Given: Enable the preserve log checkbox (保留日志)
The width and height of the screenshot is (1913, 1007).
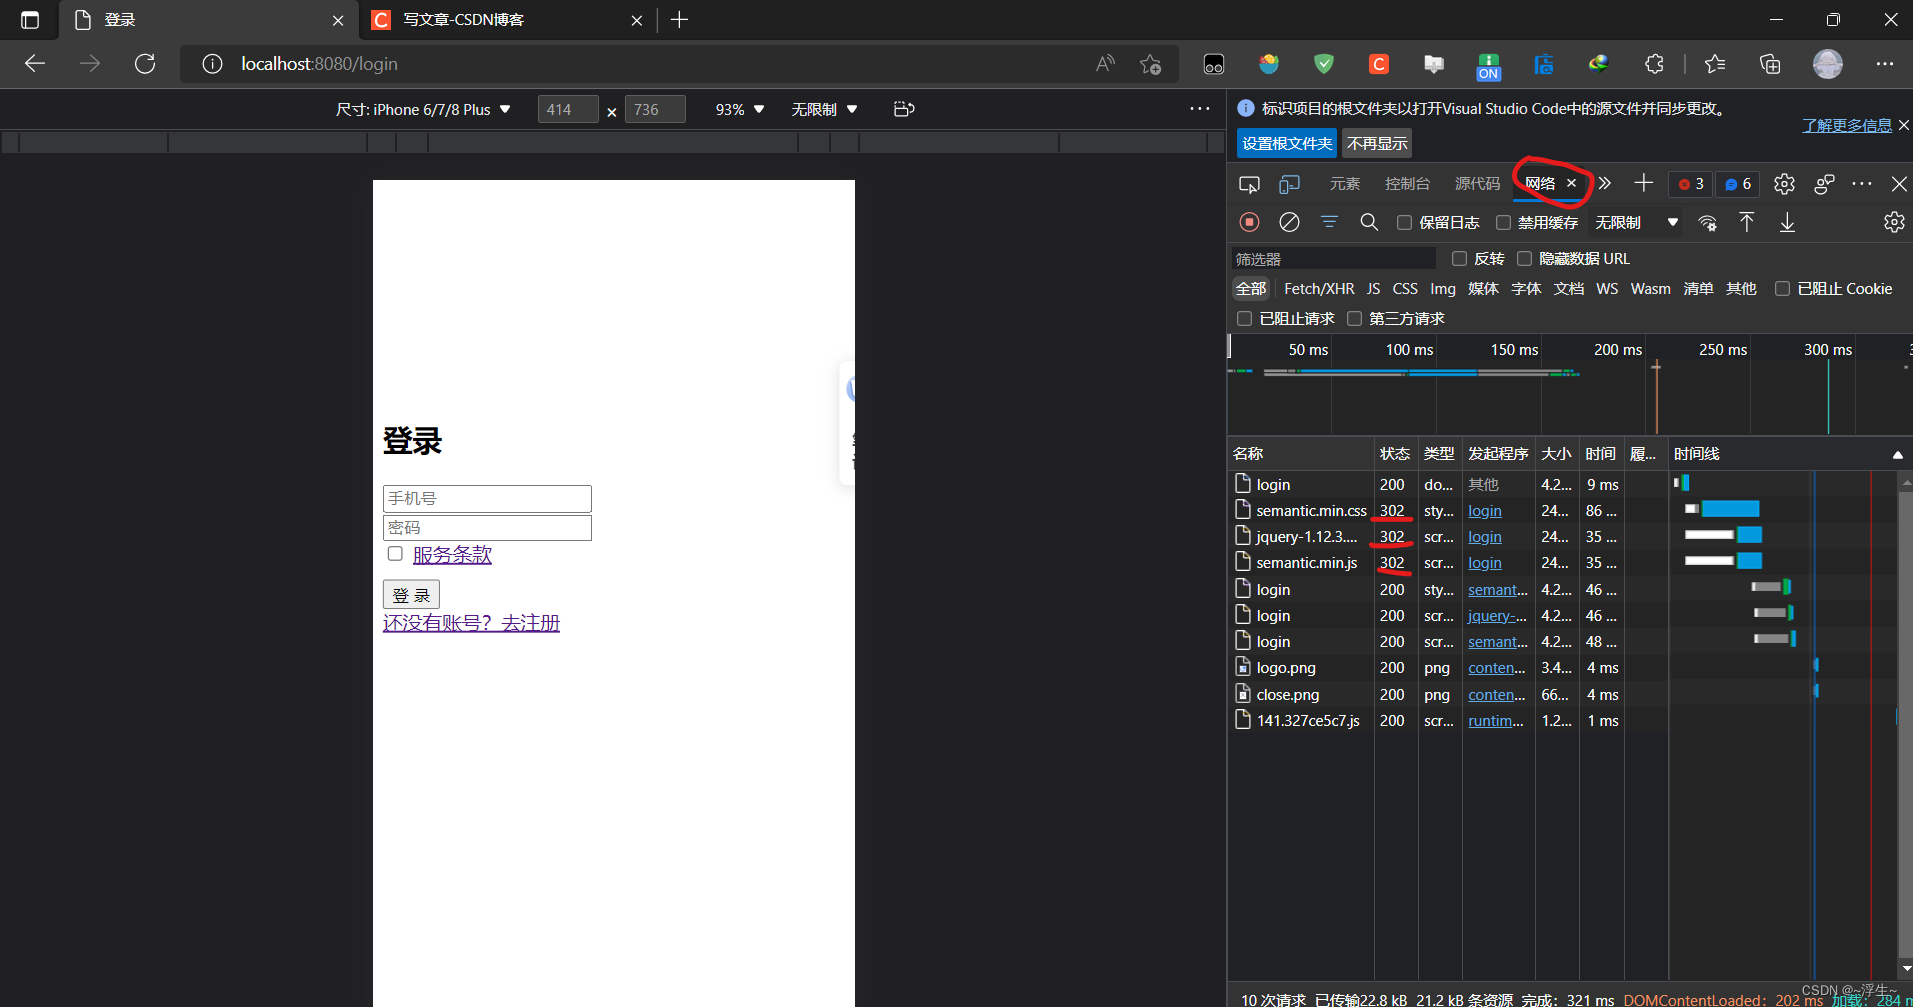Looking at the screenshot, I should (x=1405, y=223).
